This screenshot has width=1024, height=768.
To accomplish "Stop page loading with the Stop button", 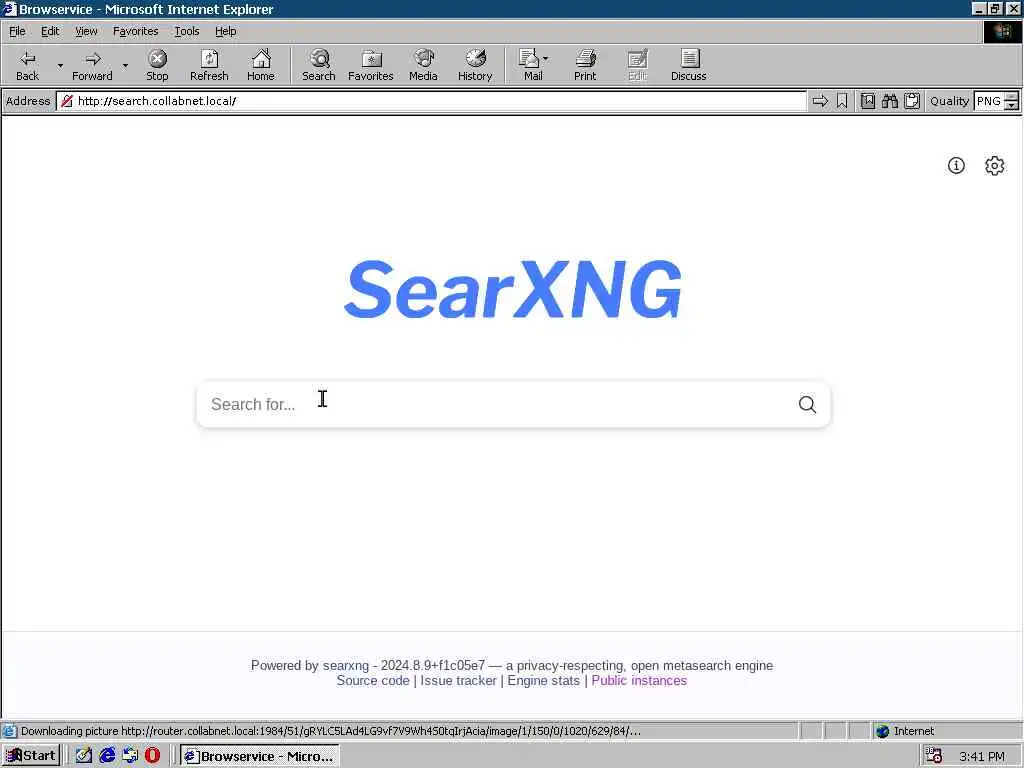I will click(157, 65).
